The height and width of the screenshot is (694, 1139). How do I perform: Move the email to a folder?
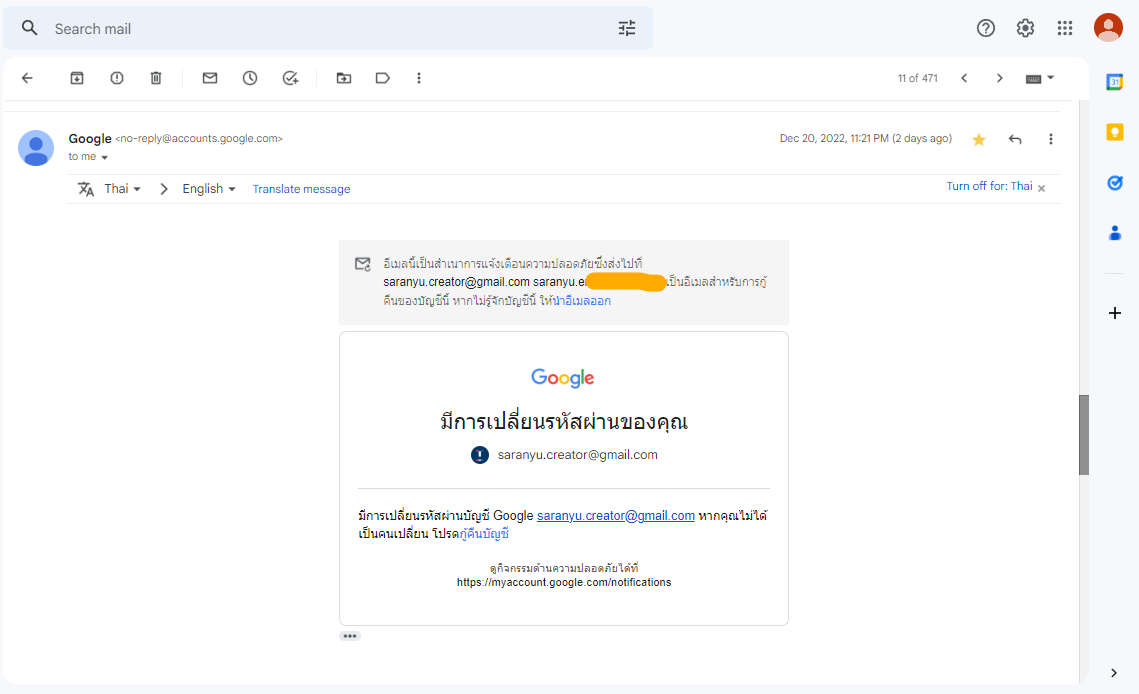click(344, 78)
